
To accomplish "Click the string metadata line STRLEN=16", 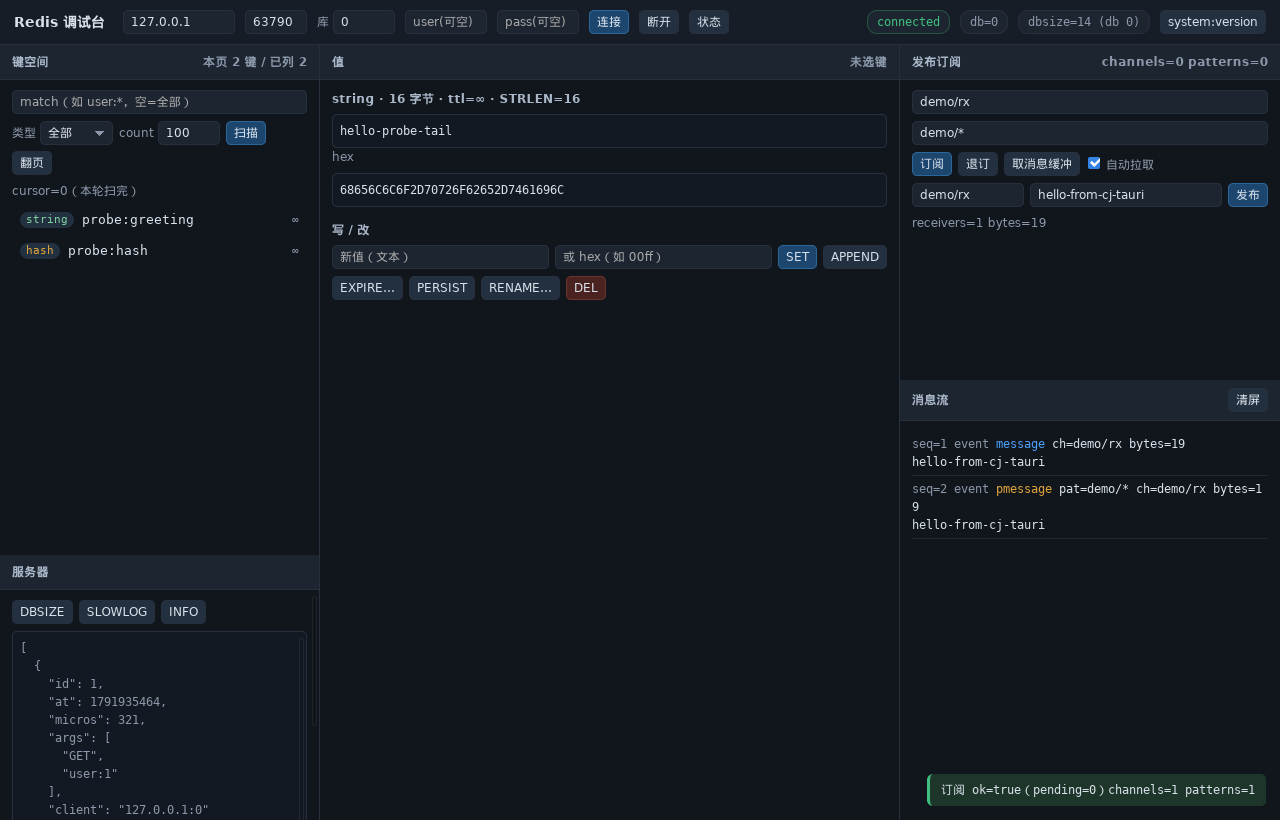I will [x=456, y=99].
